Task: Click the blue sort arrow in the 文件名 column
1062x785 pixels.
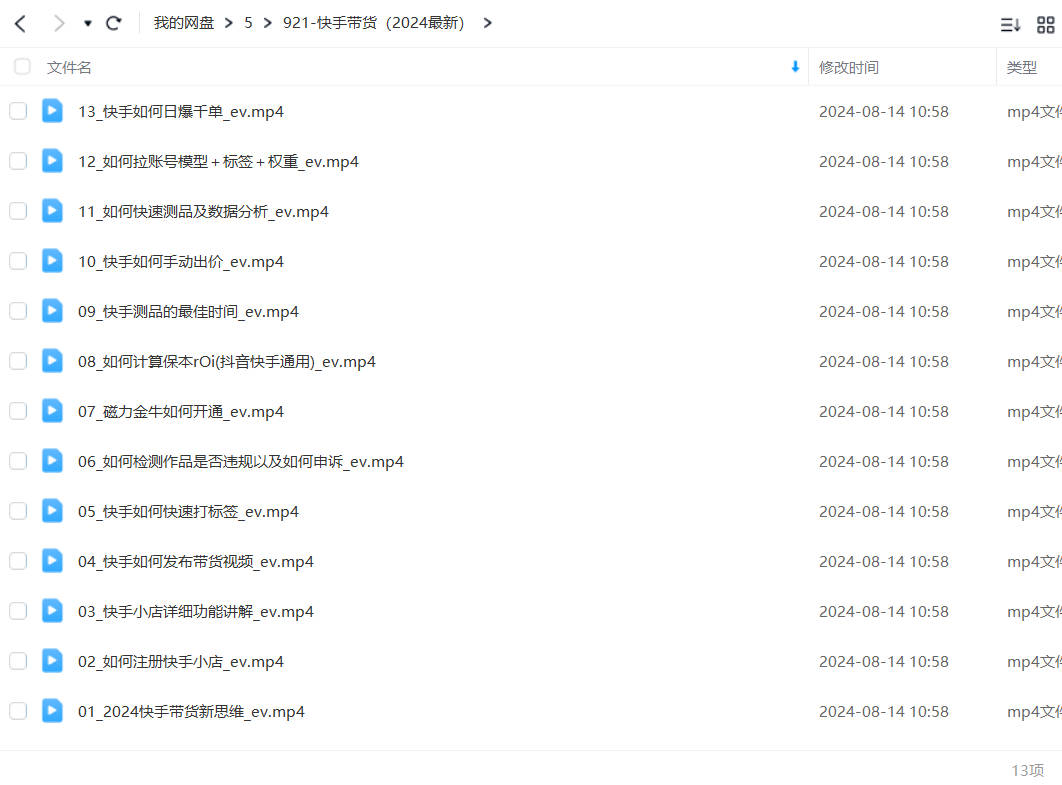Action: click(x=795, y=66)
